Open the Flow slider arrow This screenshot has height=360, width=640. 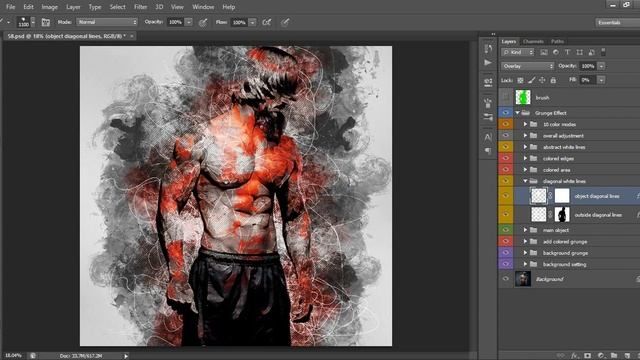[x=253, y=22]
